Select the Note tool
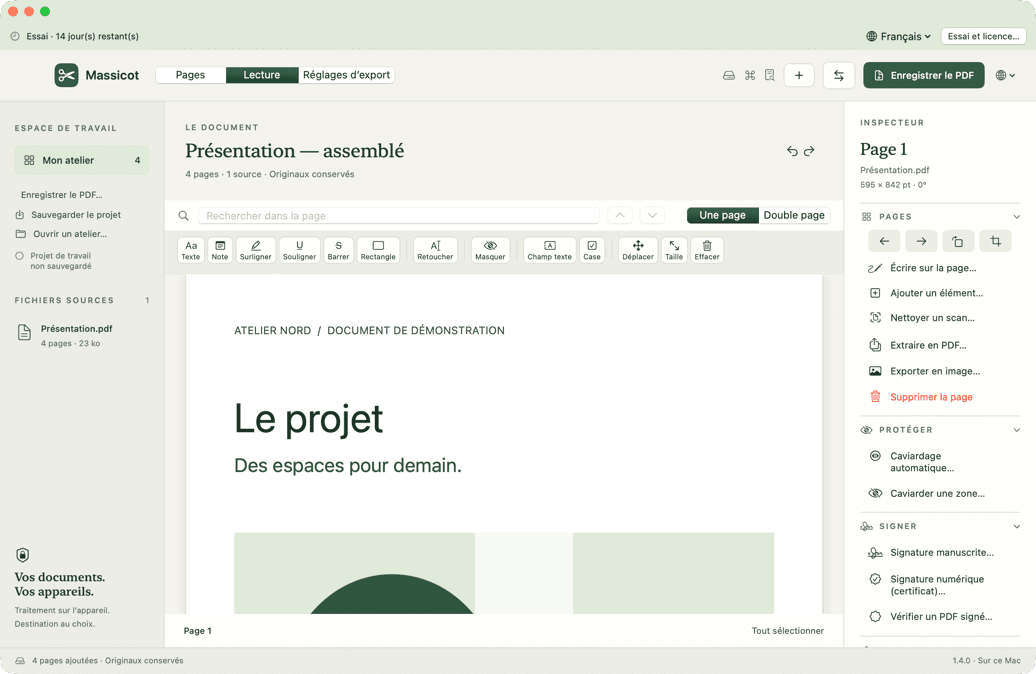 [220, 250]
